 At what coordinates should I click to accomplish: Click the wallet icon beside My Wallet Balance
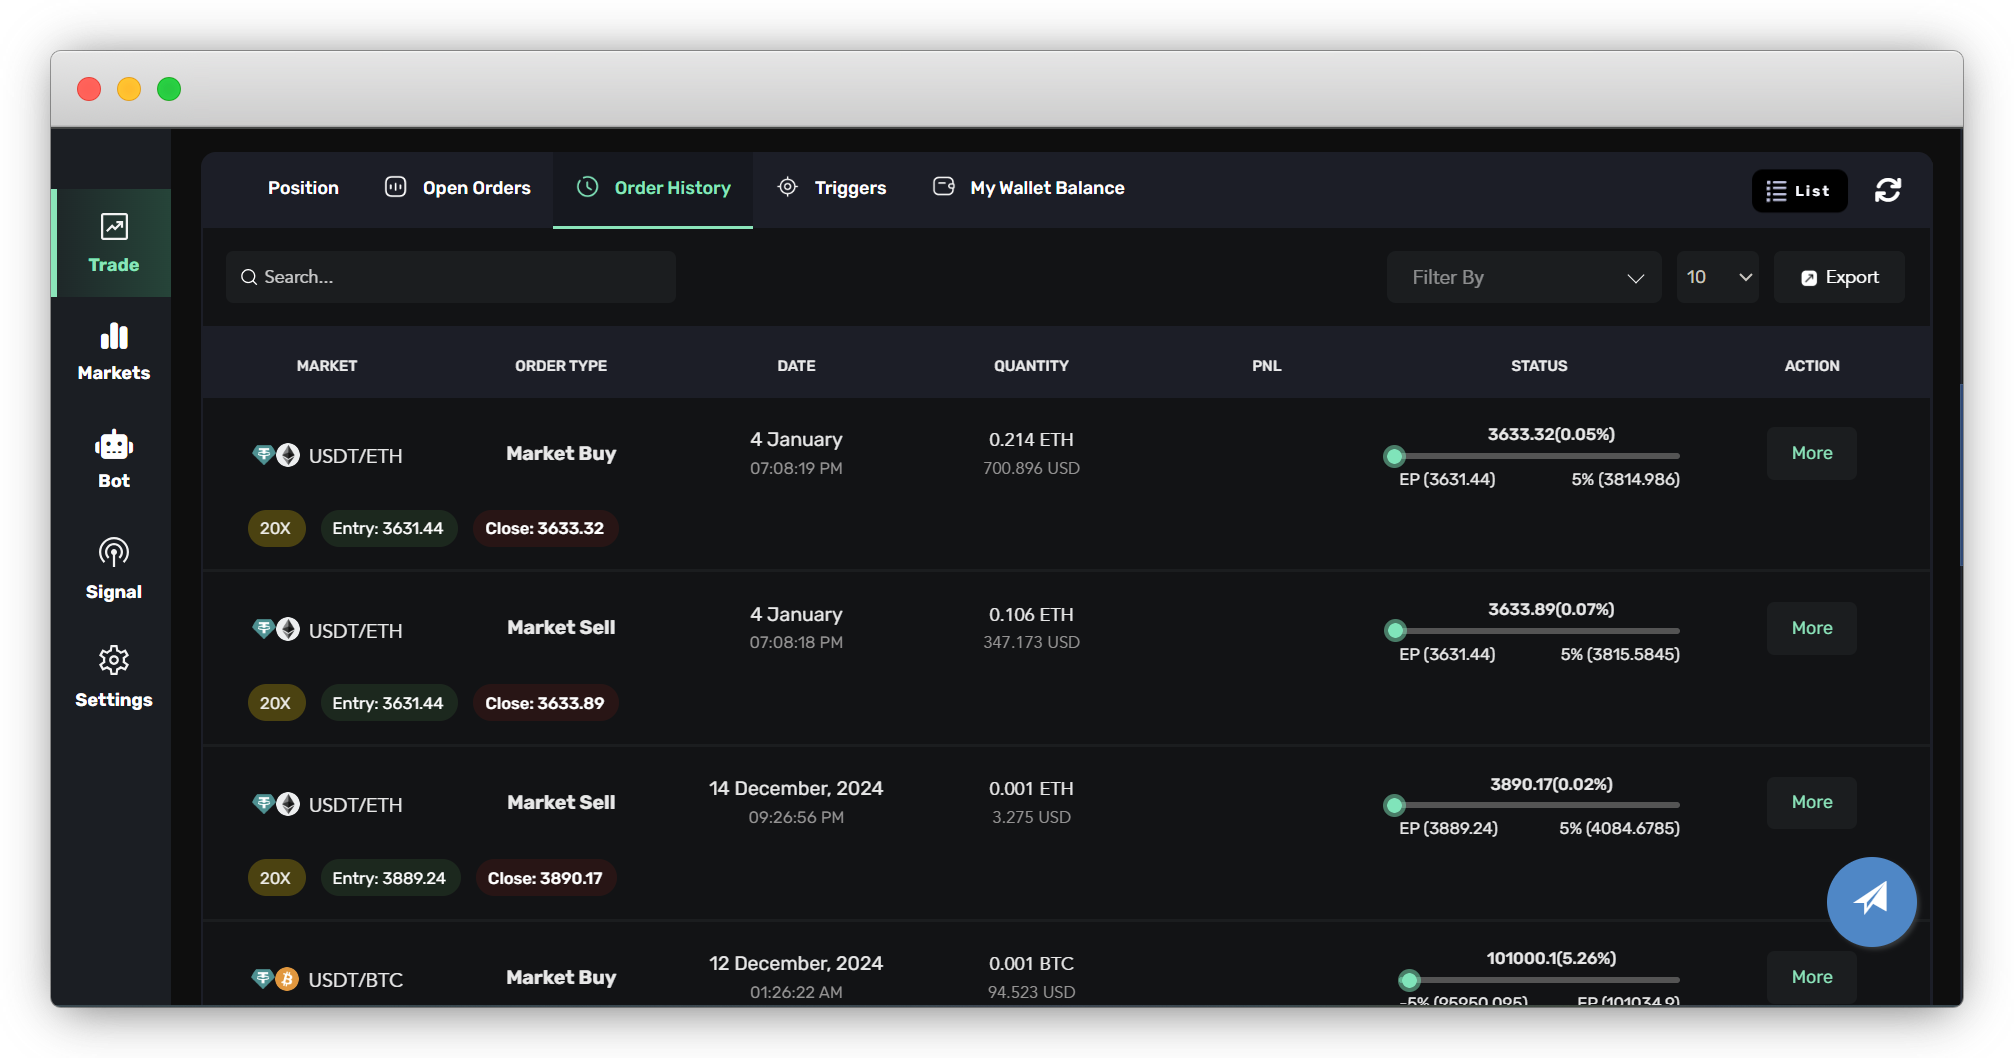click(x=942, y=186)
